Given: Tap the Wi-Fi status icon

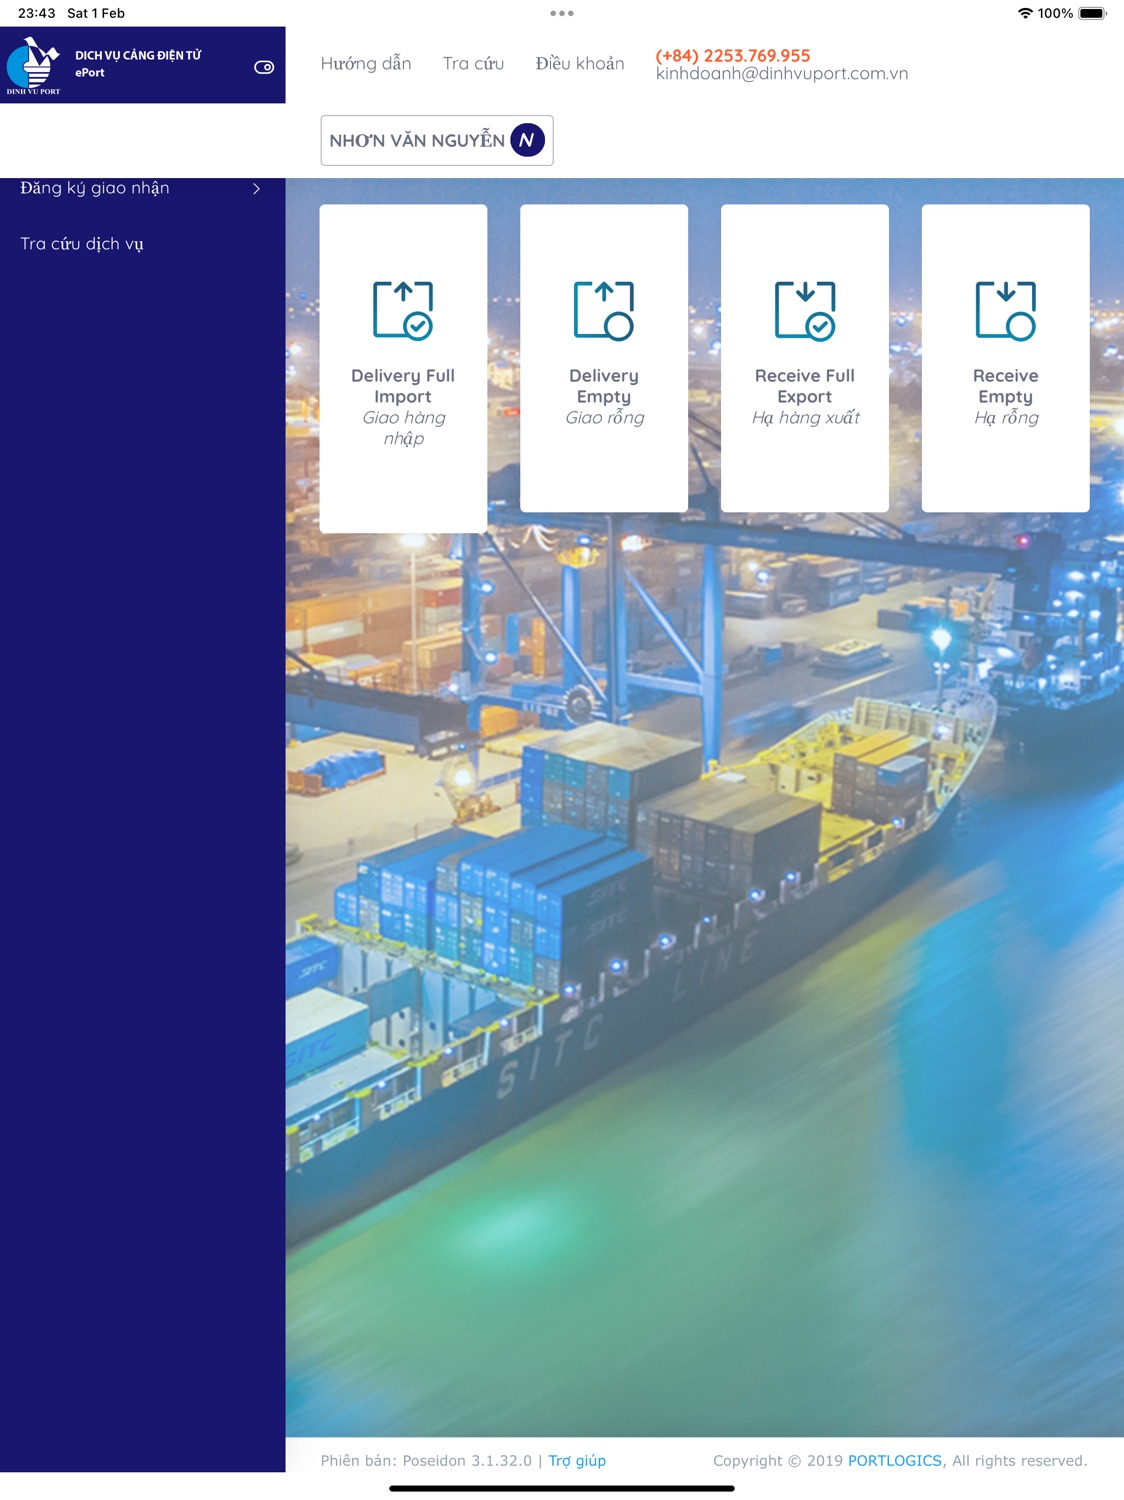Looking at the screenshot, I should [1025, 13].
